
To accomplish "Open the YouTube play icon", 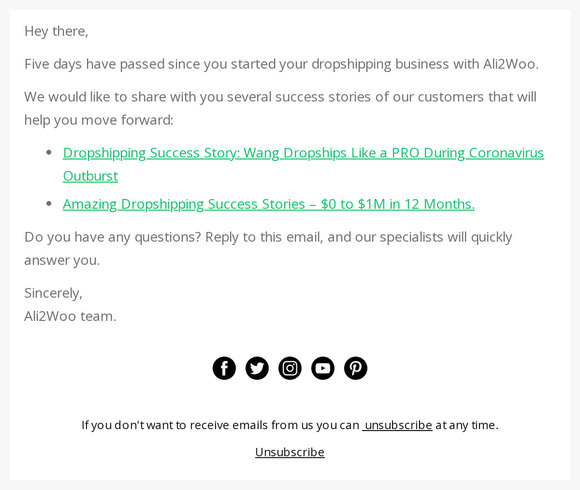I will coord(323,368).
